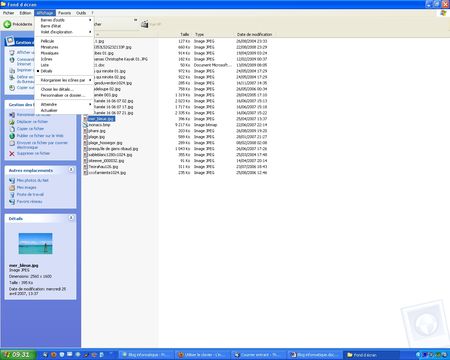This screenshot has width=450, height=360.
Task: Collapse the Autres emplacements panel chevron
Action: [71, 170]
